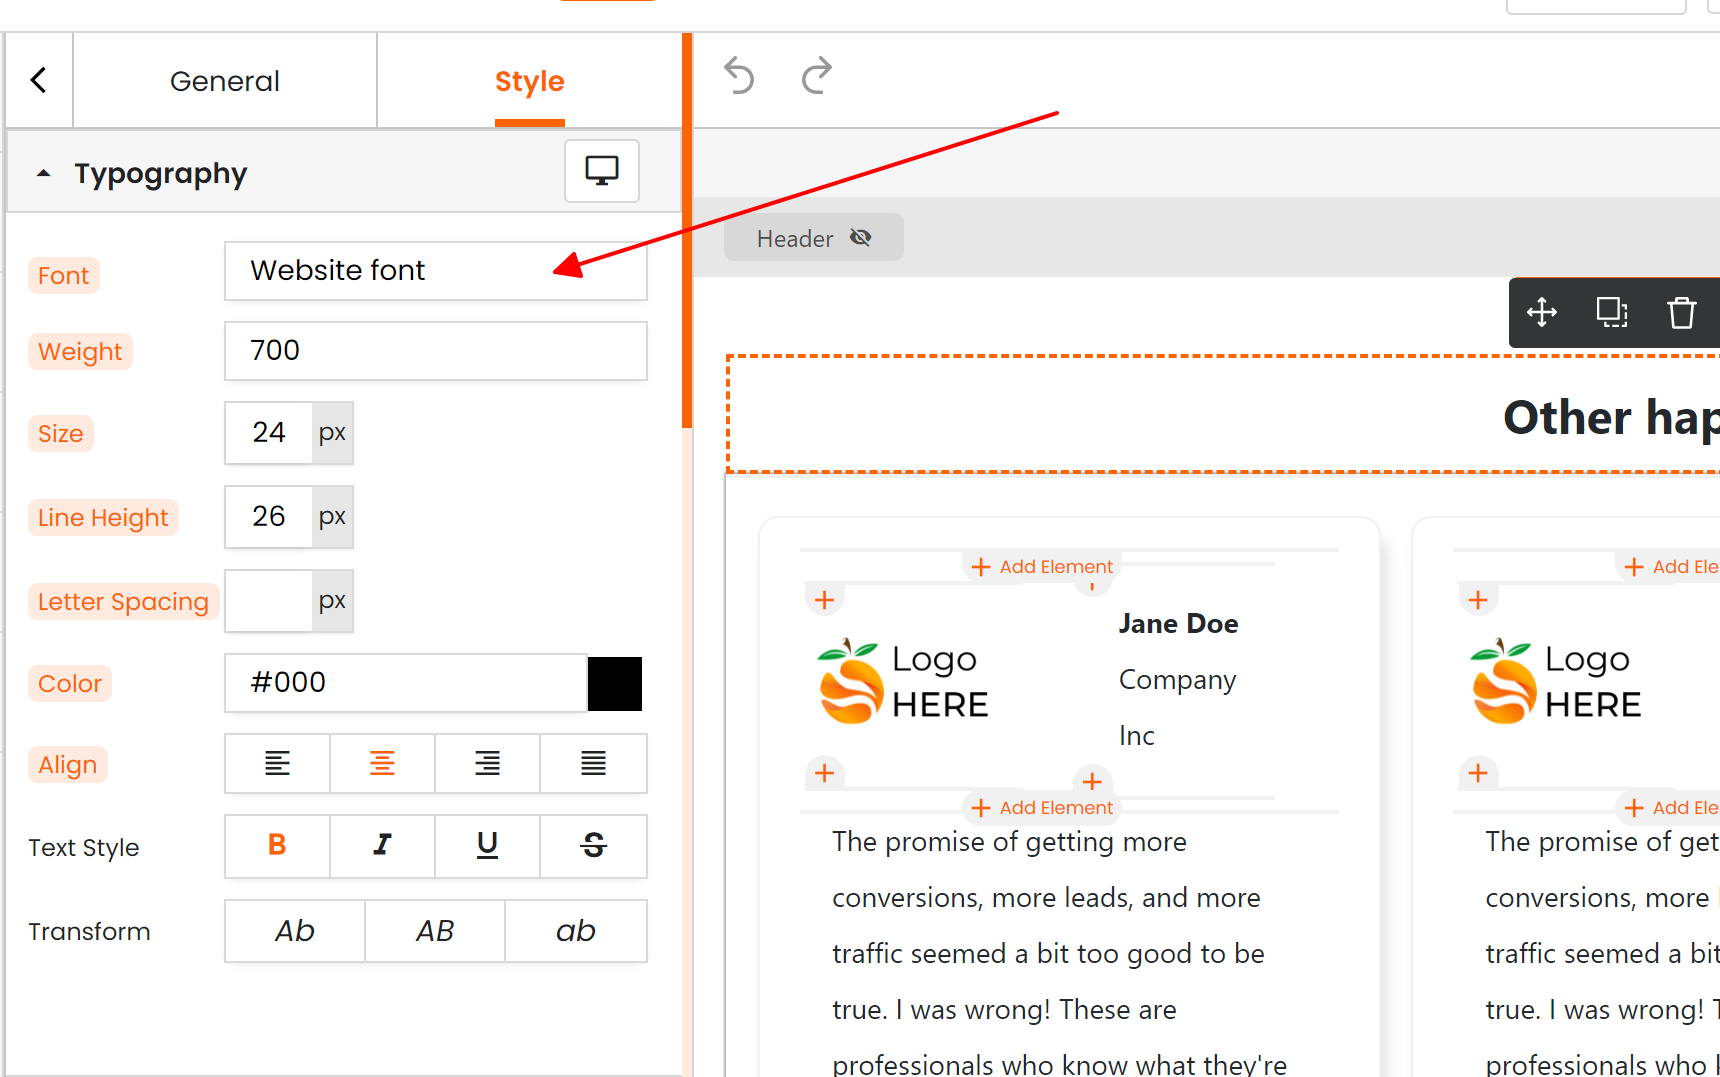Toggle strikethrough text style

(593, 846)
